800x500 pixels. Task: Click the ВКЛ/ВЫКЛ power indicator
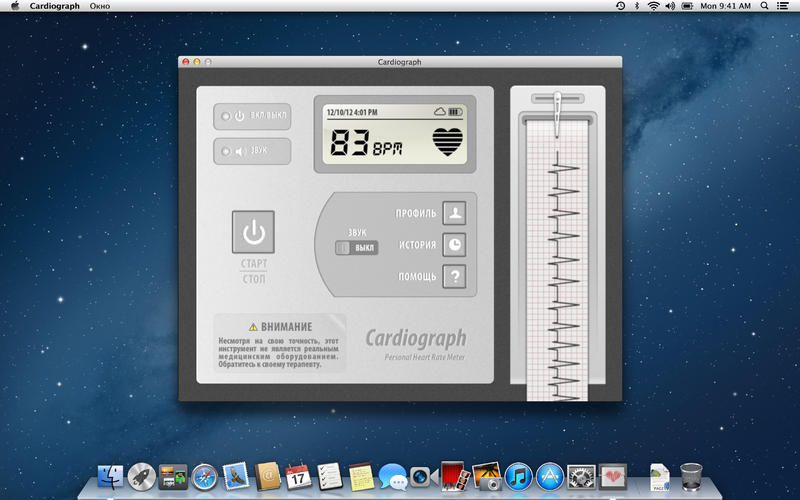click(x=252, y=116)
